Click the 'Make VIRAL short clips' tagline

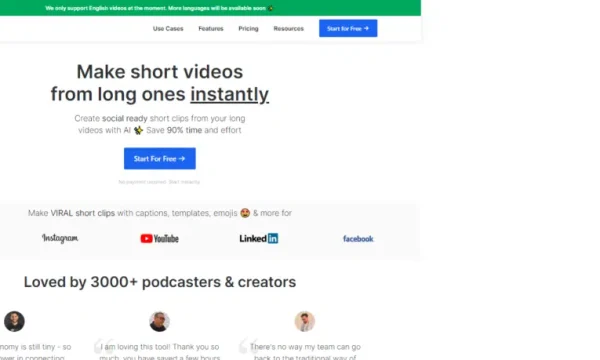point(160,213)
